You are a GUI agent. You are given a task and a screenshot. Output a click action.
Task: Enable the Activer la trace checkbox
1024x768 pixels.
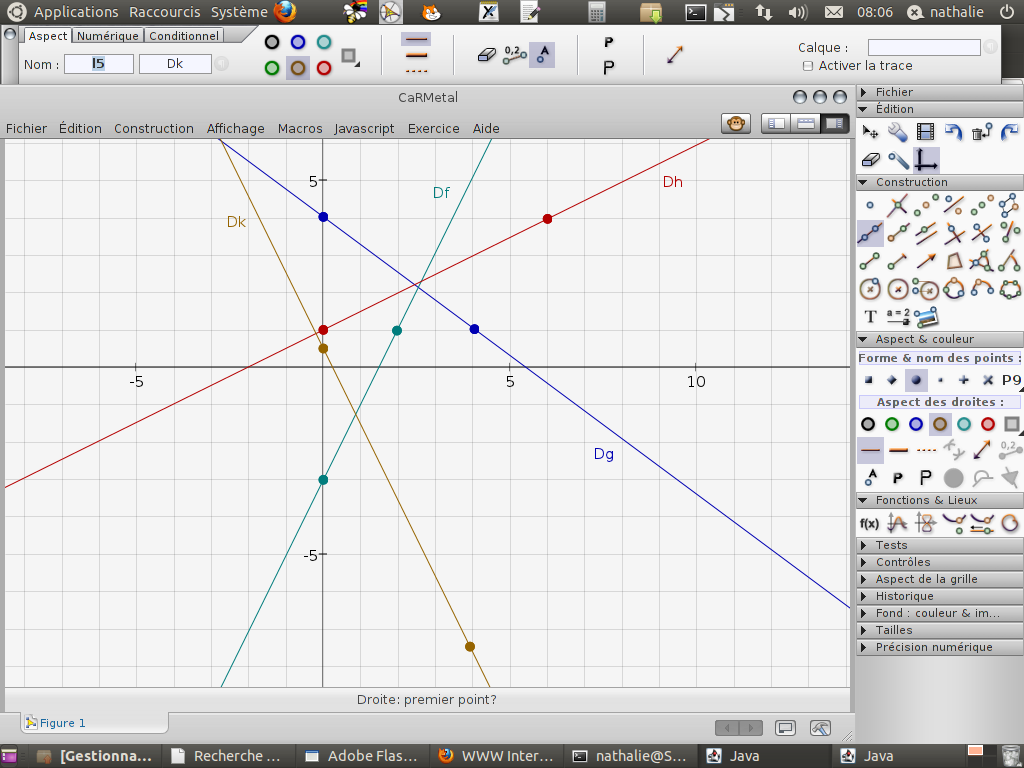[808, 66]
